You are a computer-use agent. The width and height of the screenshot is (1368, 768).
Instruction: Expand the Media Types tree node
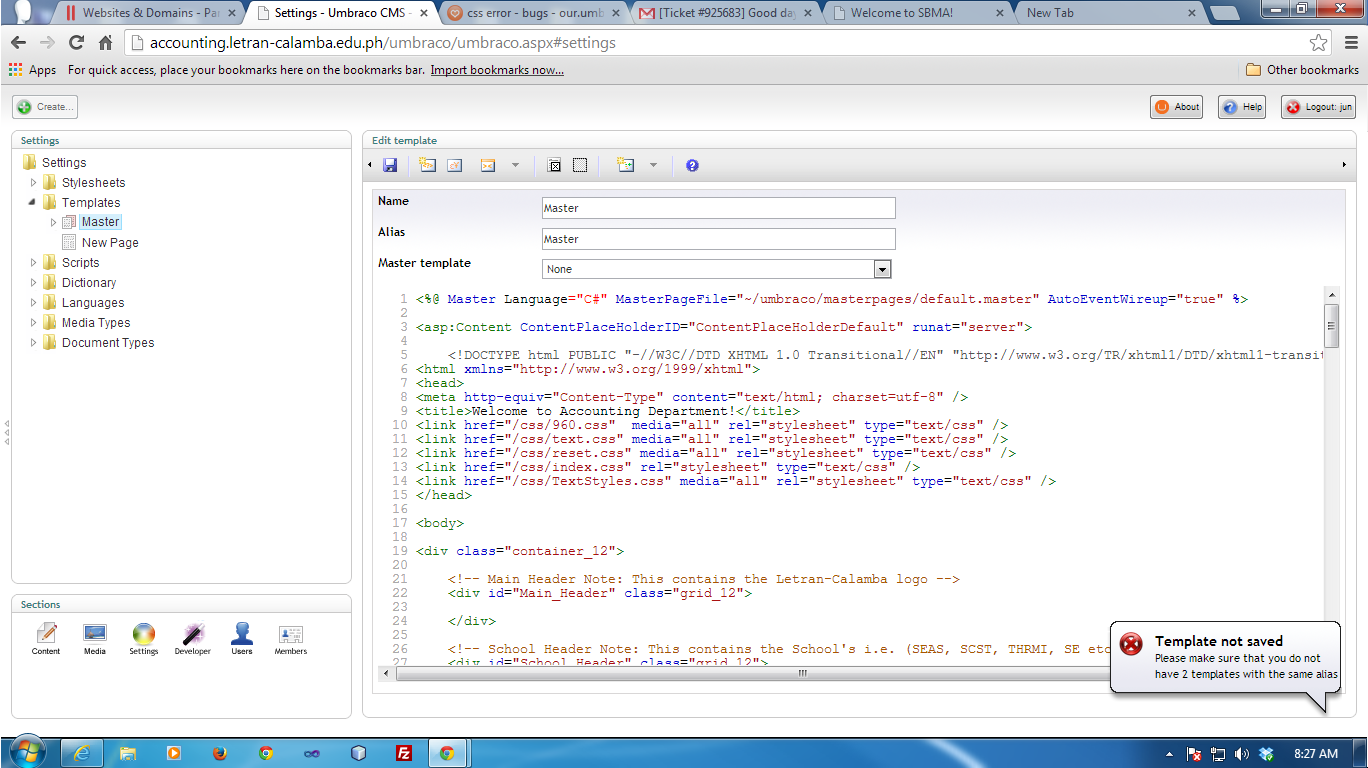(x=33, y=323)
